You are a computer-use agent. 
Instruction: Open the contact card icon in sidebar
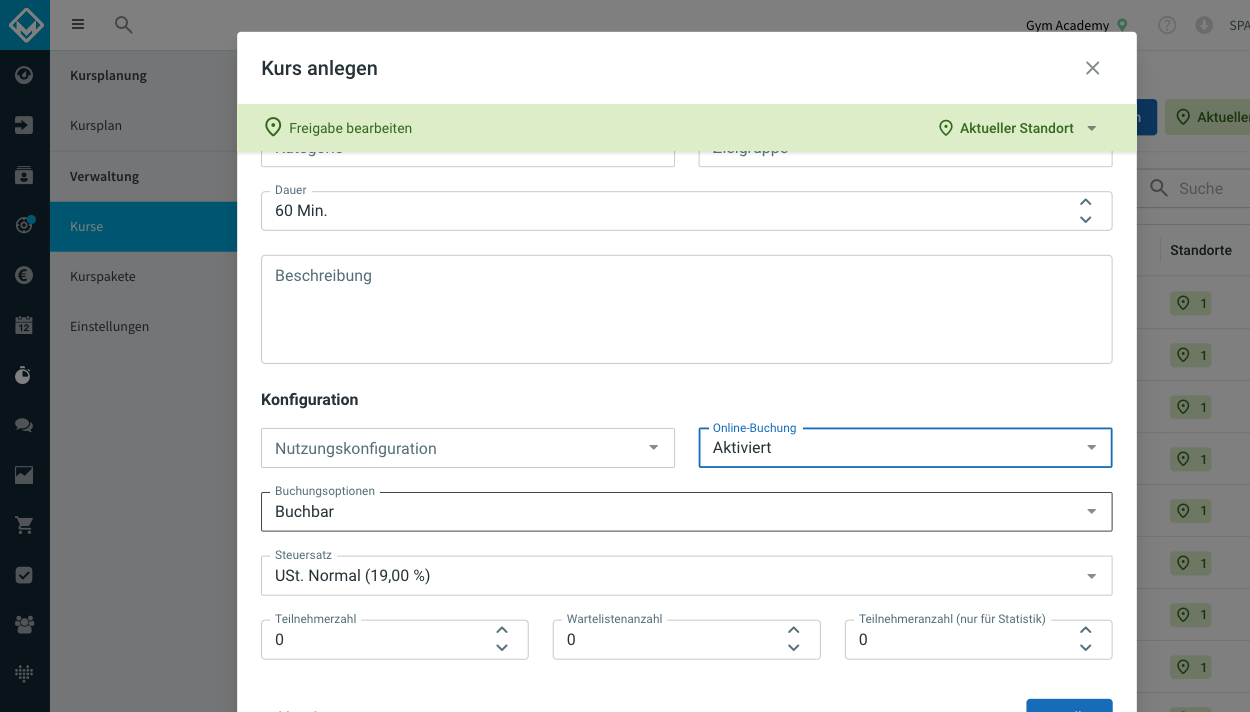click(x=25, y=175)
